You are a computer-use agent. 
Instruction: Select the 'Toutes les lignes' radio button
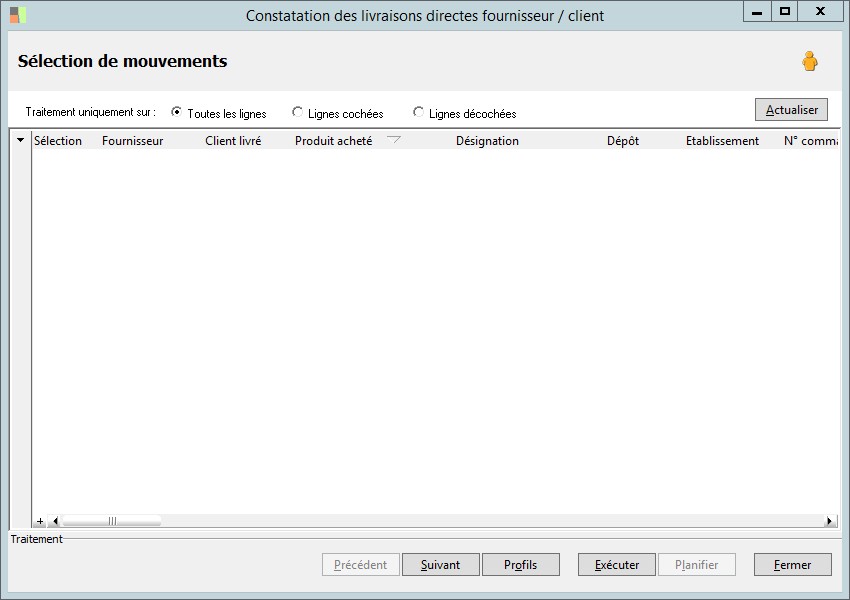[176, 112]
